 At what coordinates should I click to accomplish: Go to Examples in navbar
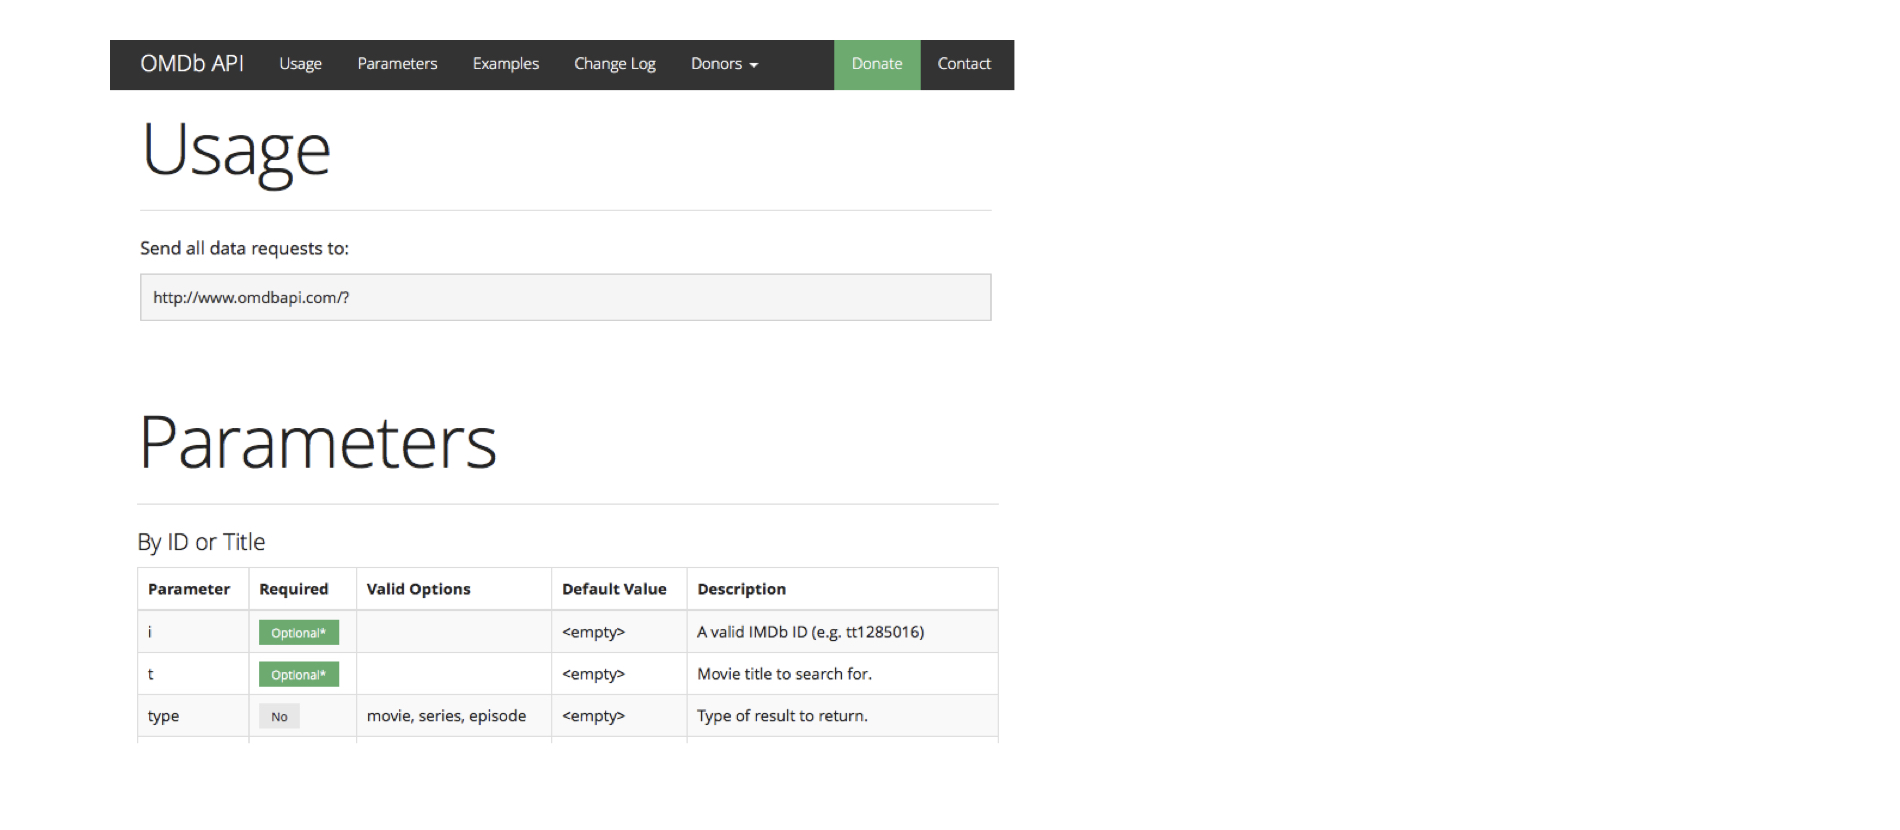pyautogui.click(x=505, y=64)
